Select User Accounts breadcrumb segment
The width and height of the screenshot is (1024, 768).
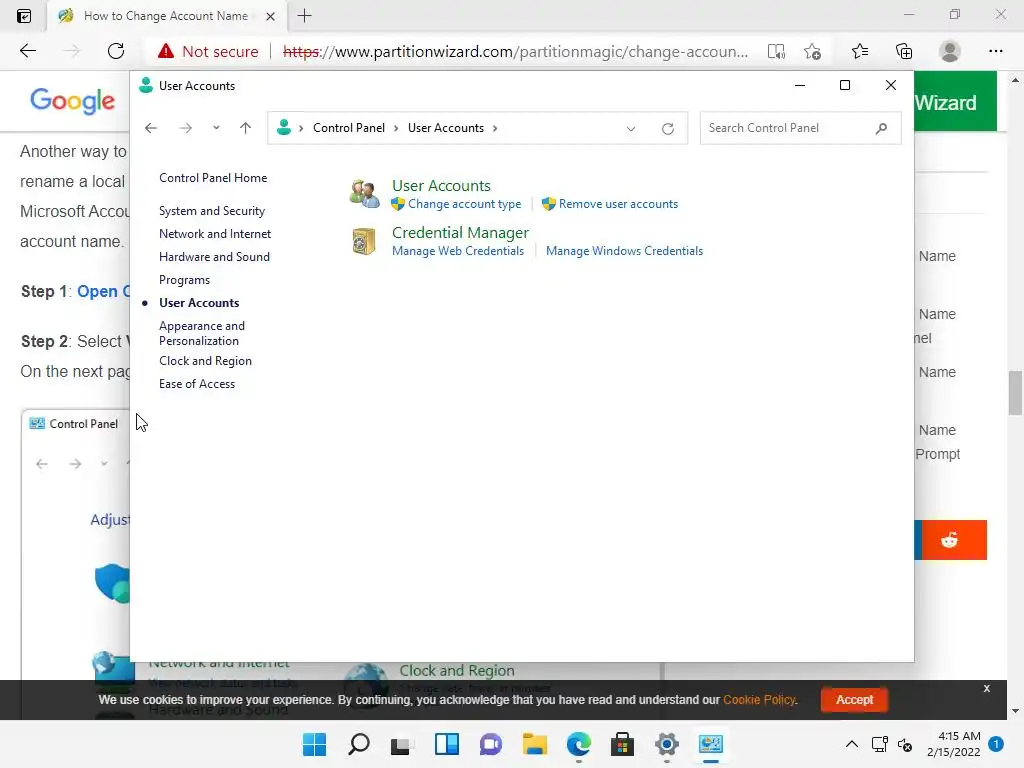[x=446, y=128]
